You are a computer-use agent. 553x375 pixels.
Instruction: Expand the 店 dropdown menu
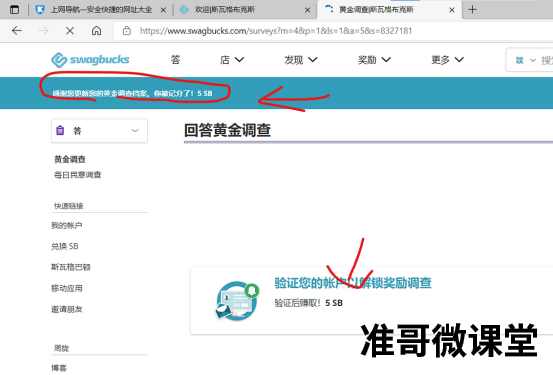[231, 60]
